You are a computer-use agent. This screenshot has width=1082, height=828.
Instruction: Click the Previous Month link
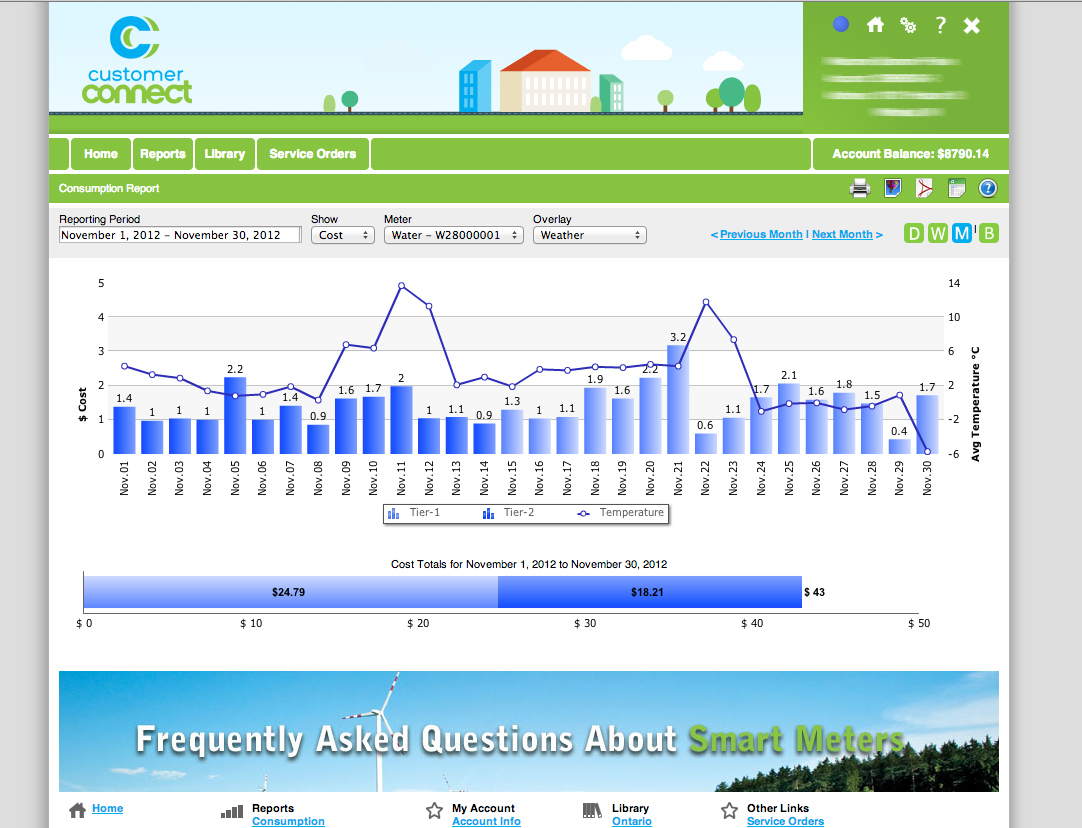[x=760, y=234]
